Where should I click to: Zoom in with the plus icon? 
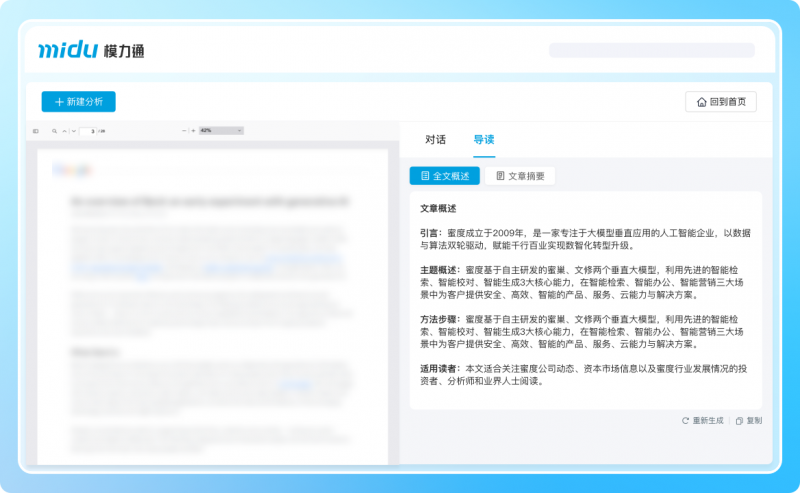click(x=193, y=131)
